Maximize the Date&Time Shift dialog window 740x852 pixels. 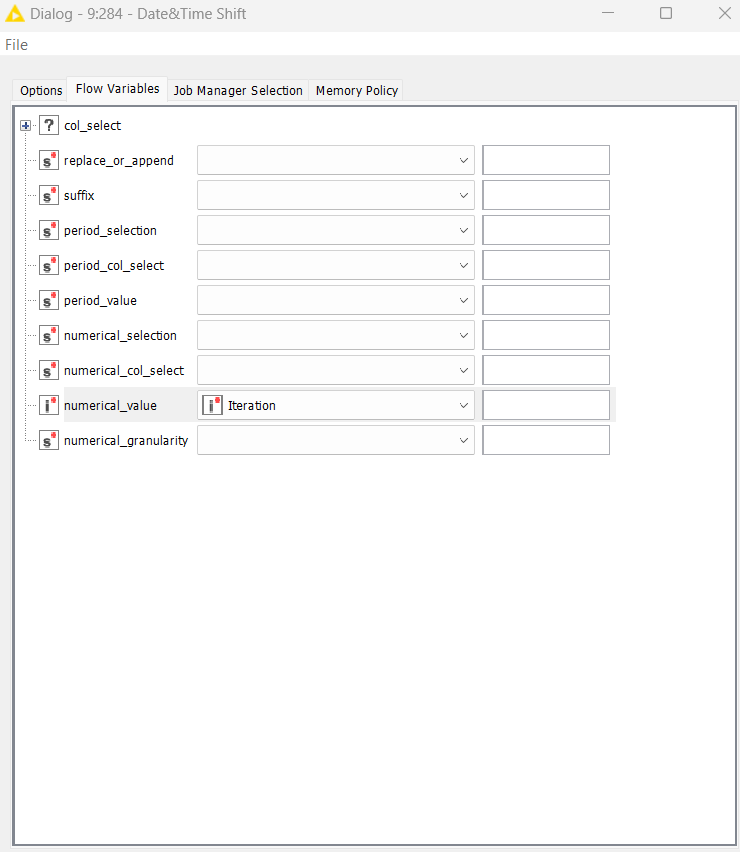pyautogui.click(x=666, y=14)
